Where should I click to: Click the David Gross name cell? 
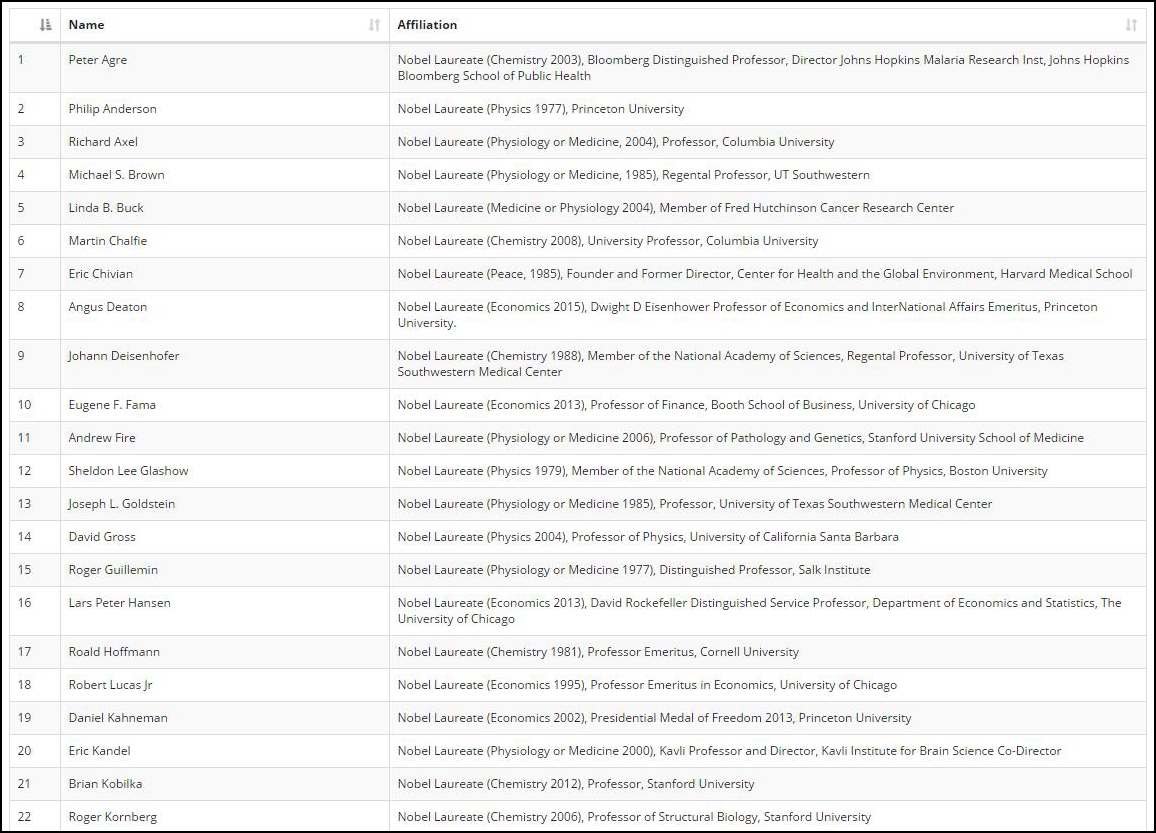102,537
